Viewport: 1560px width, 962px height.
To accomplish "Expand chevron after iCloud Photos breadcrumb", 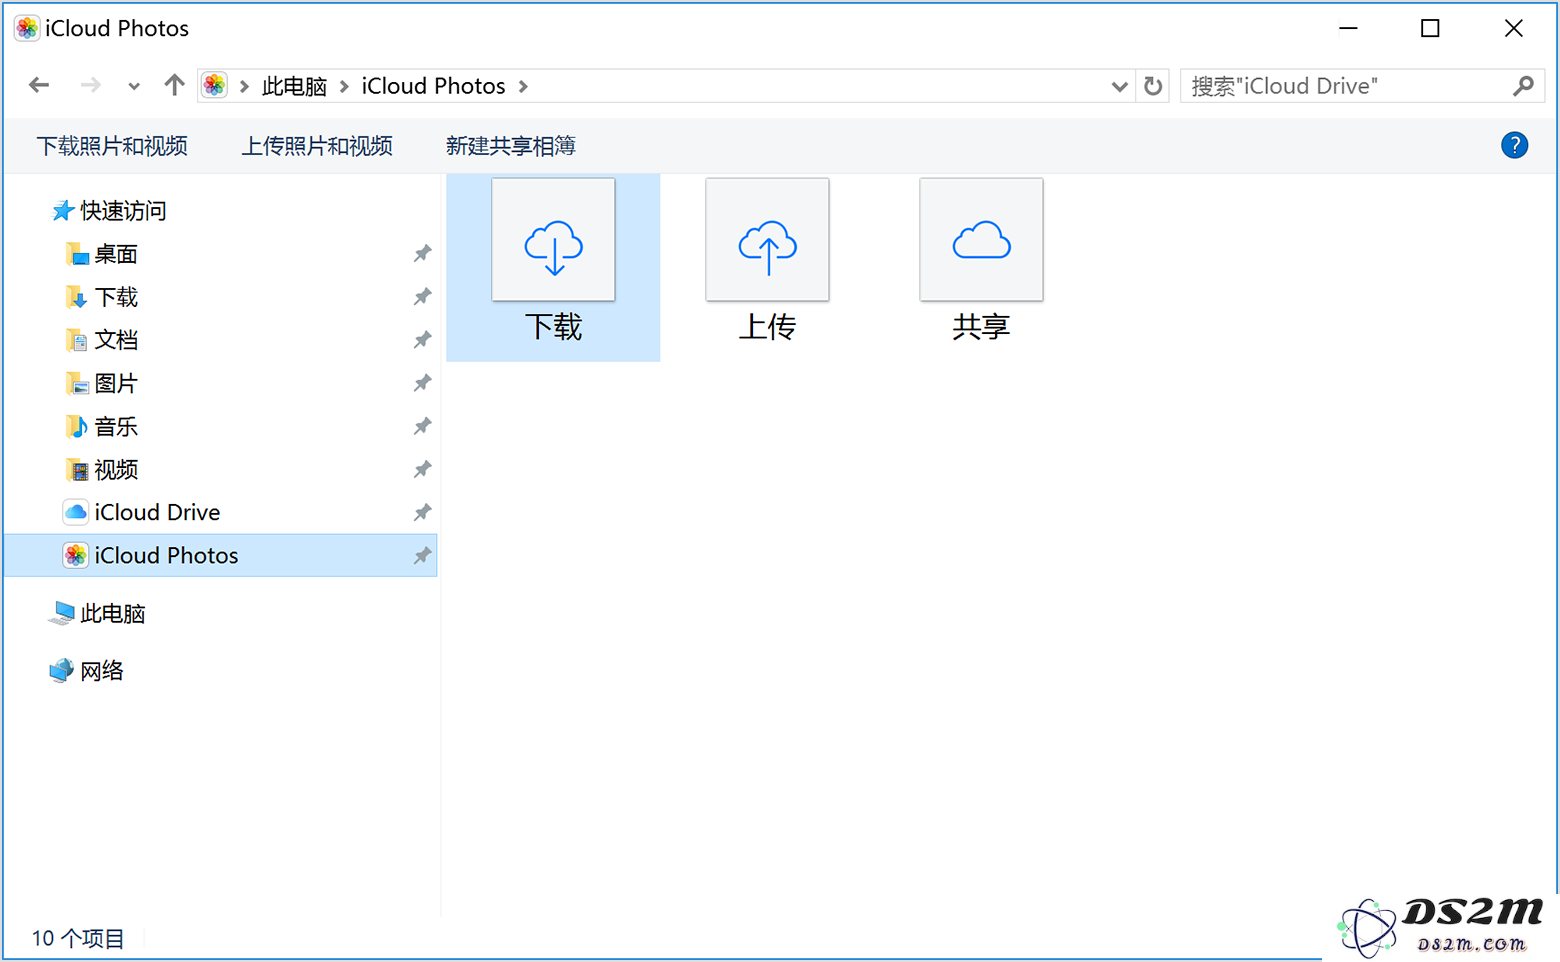I will pos(523,86).
